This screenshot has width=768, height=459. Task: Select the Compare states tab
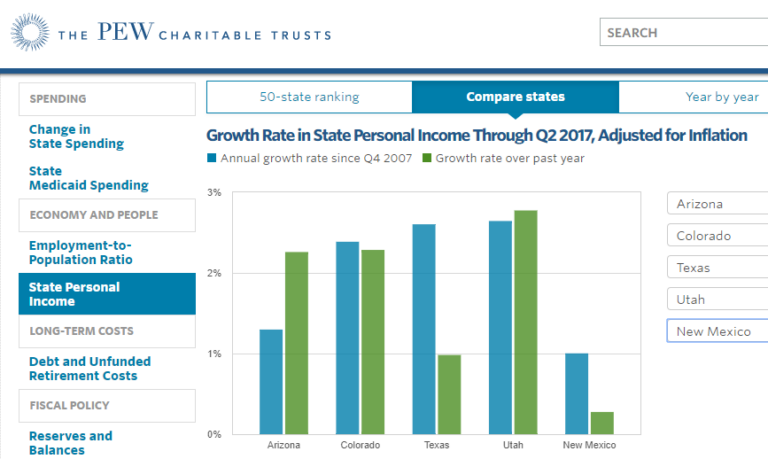[515, 97]
